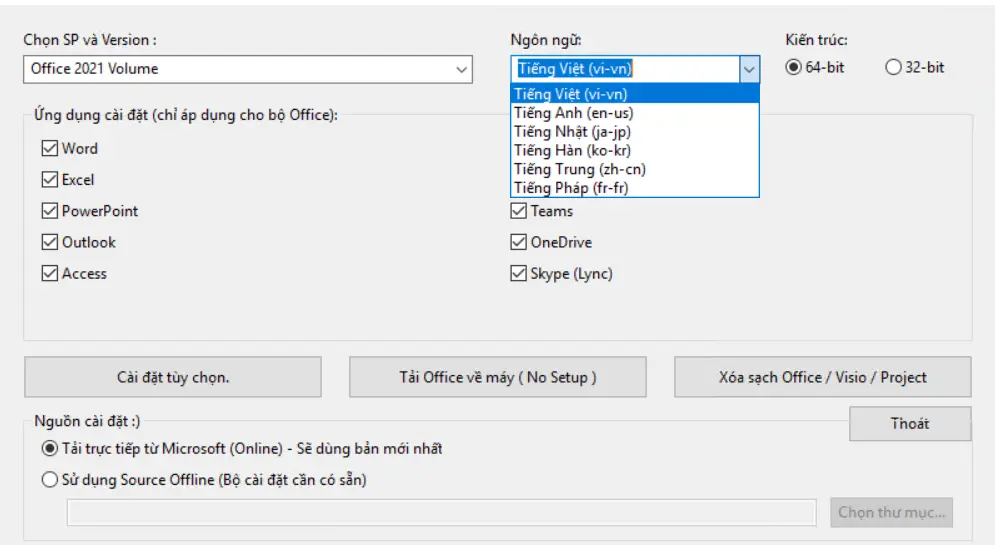This screenshot has width=995, height=545.
Task: Collapse the language dropdown arrow
Action: pyautogui.click(x=748, y=69)
